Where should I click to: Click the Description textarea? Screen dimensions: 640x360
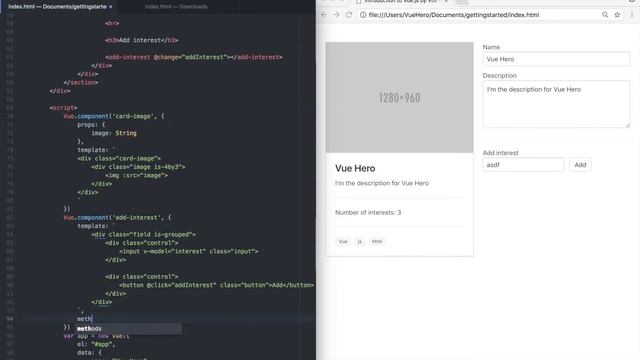556,104
